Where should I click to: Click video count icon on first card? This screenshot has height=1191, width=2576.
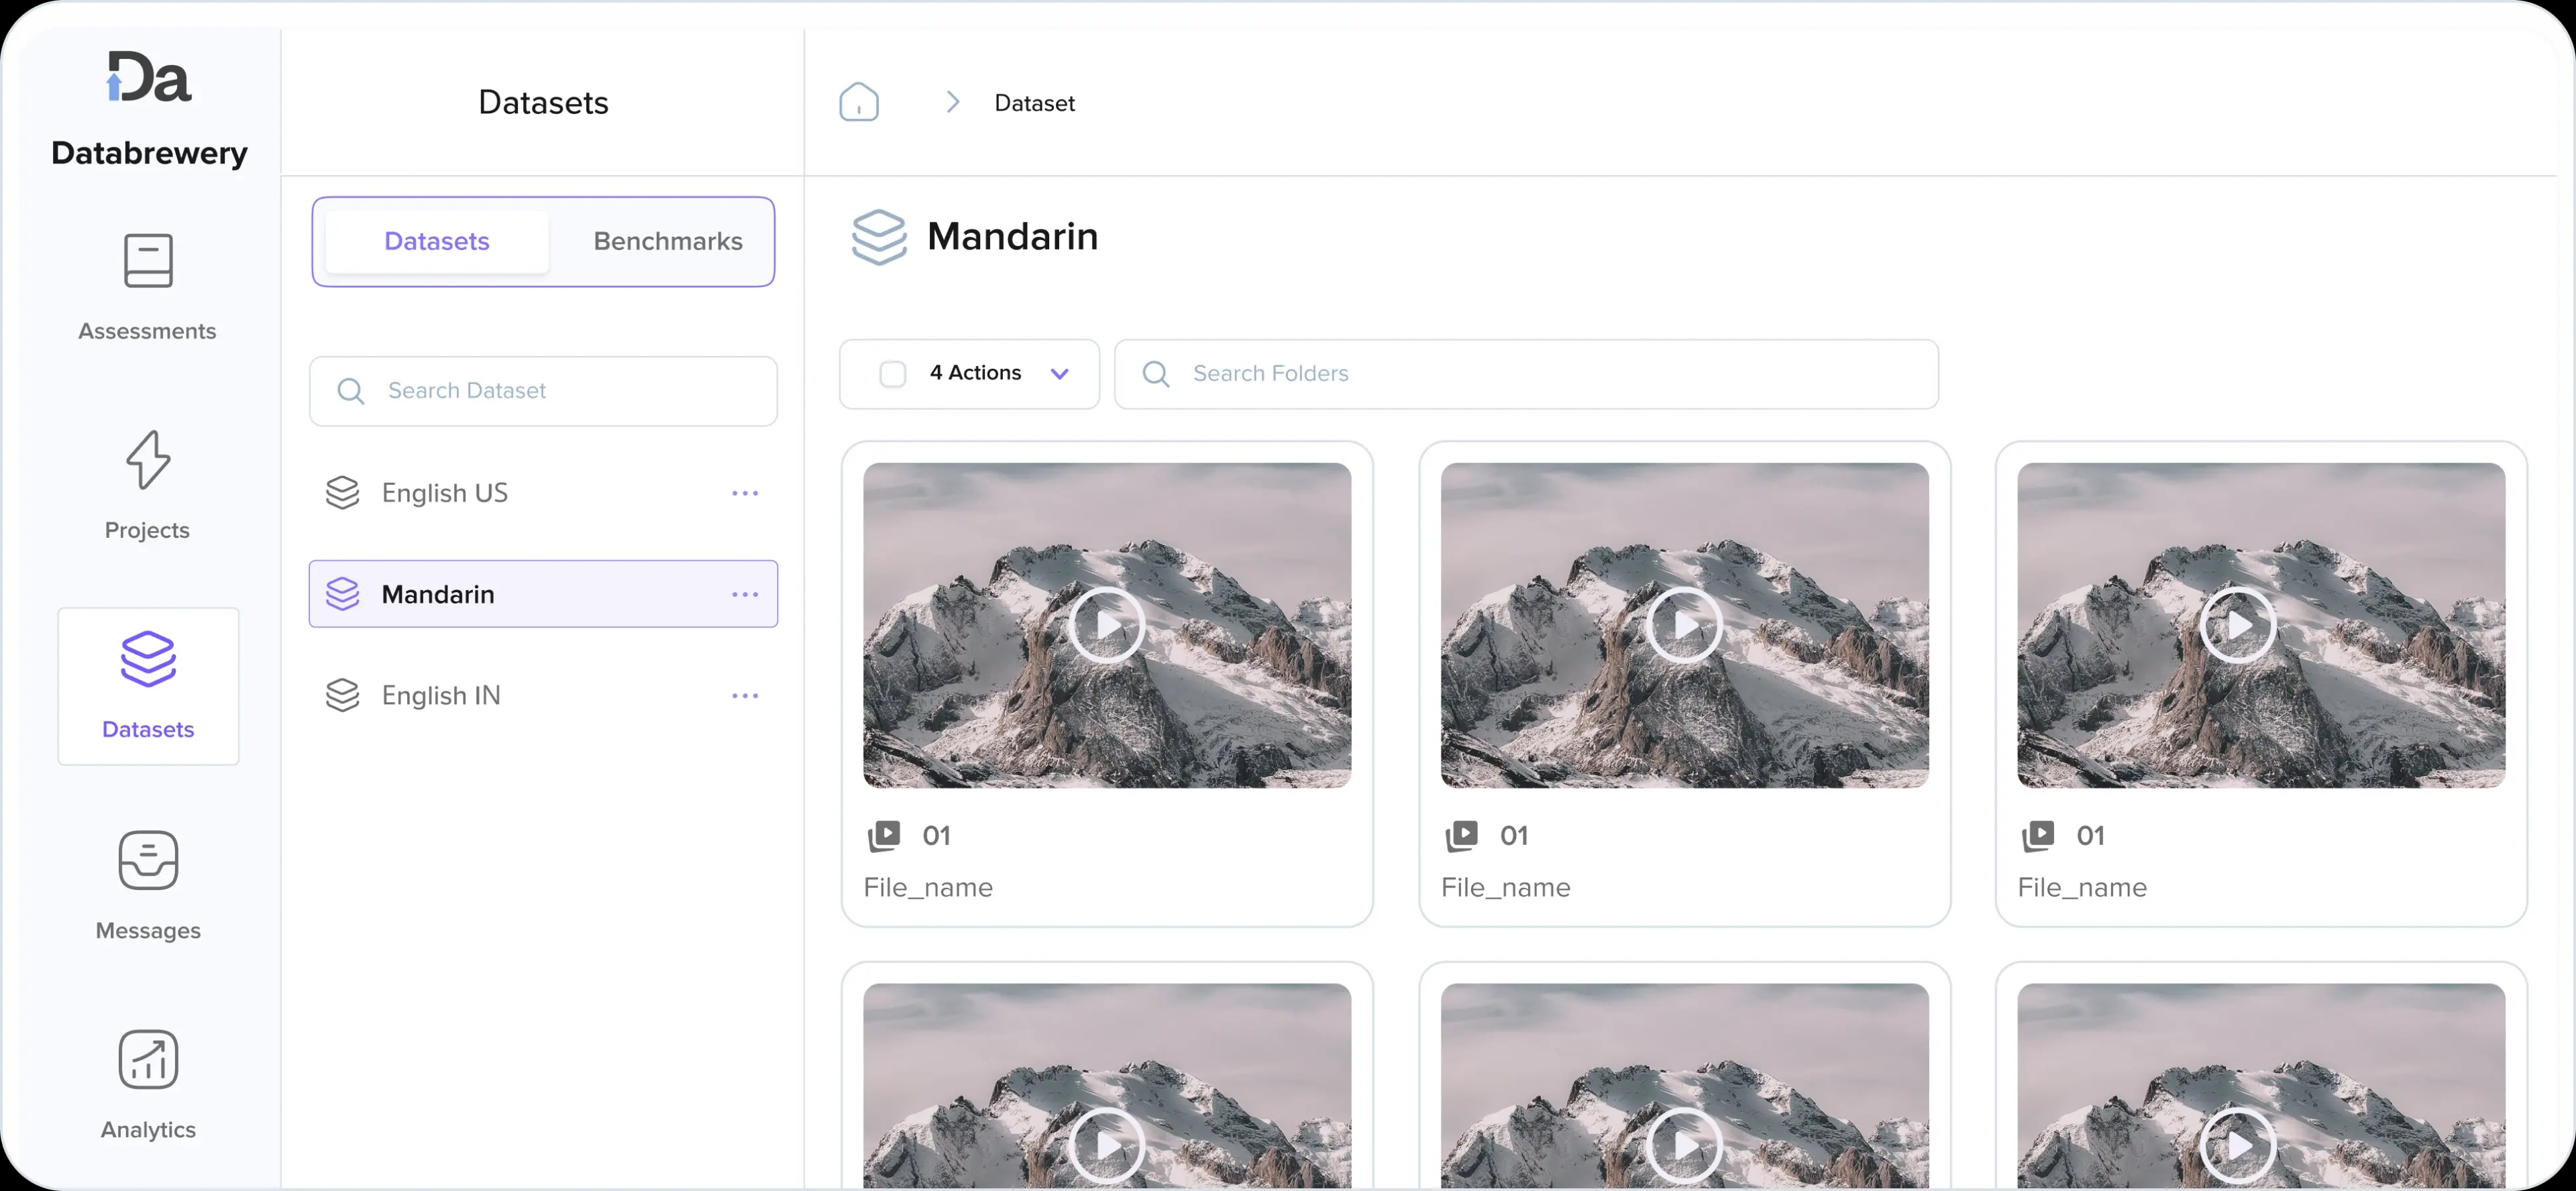[884, 835]
